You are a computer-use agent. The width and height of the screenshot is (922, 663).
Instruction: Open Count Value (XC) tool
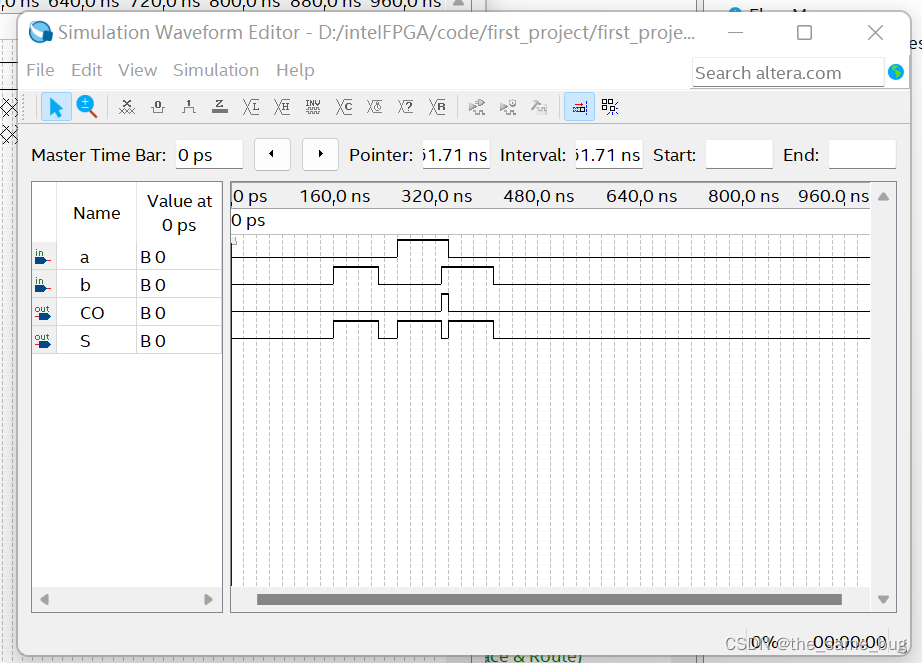coord(344,107)
